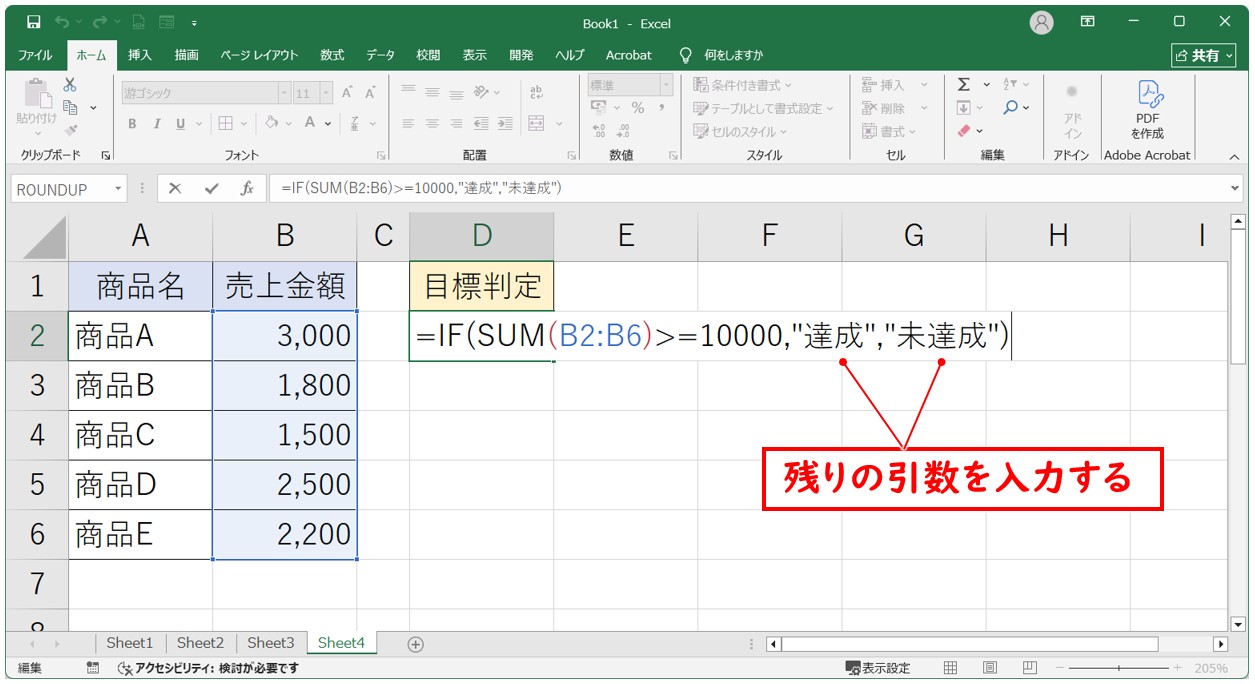This screenshot has width=1255, height=684.
Task: Click the 表示設定 button in status bar
Action: (878, 668)
